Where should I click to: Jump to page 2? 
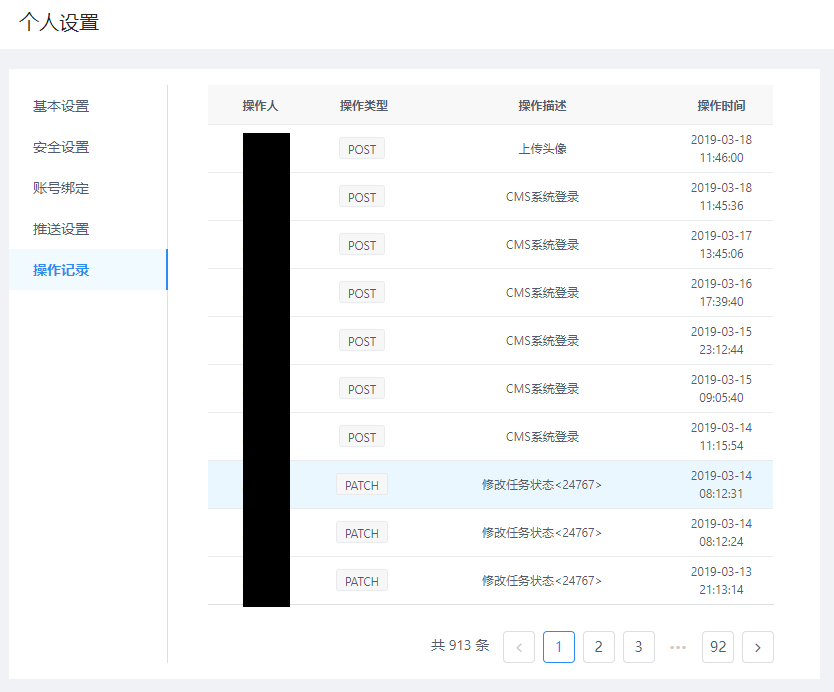[x=598, y=647]
